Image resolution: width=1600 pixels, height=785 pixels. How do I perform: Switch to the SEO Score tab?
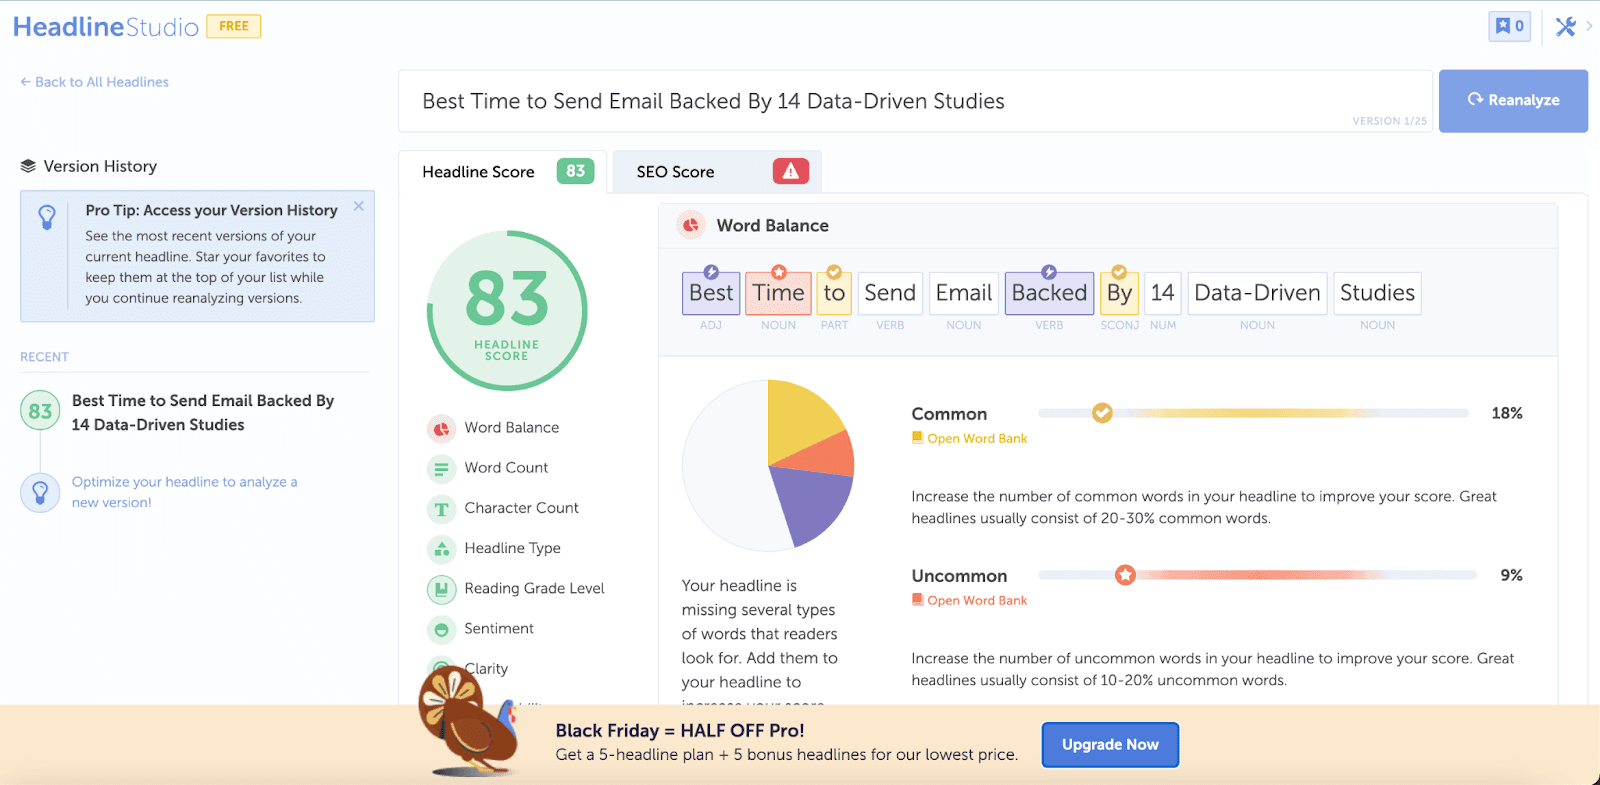coord(717,172)
